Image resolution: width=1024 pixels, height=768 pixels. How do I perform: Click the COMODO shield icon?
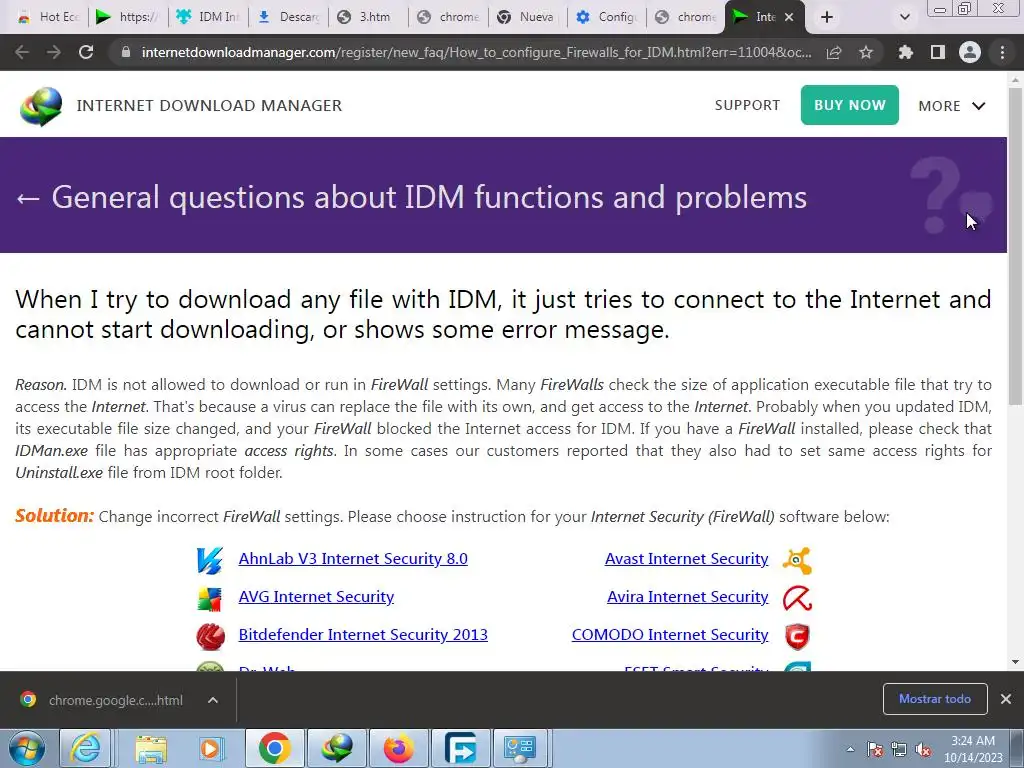(797, 636)
